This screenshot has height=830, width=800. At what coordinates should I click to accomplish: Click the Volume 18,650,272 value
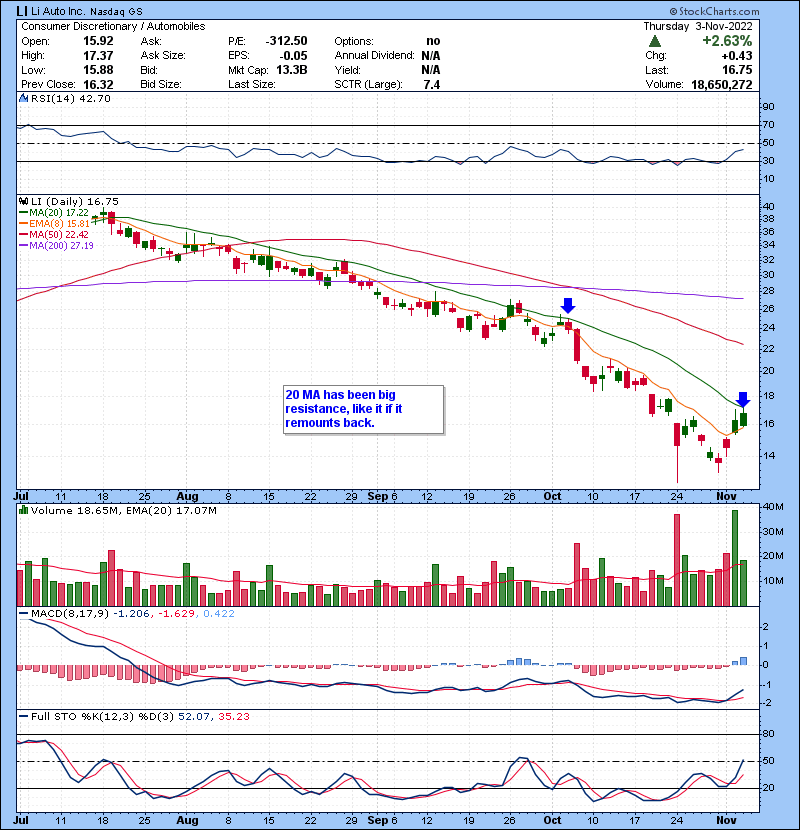(x=722, y=85)
